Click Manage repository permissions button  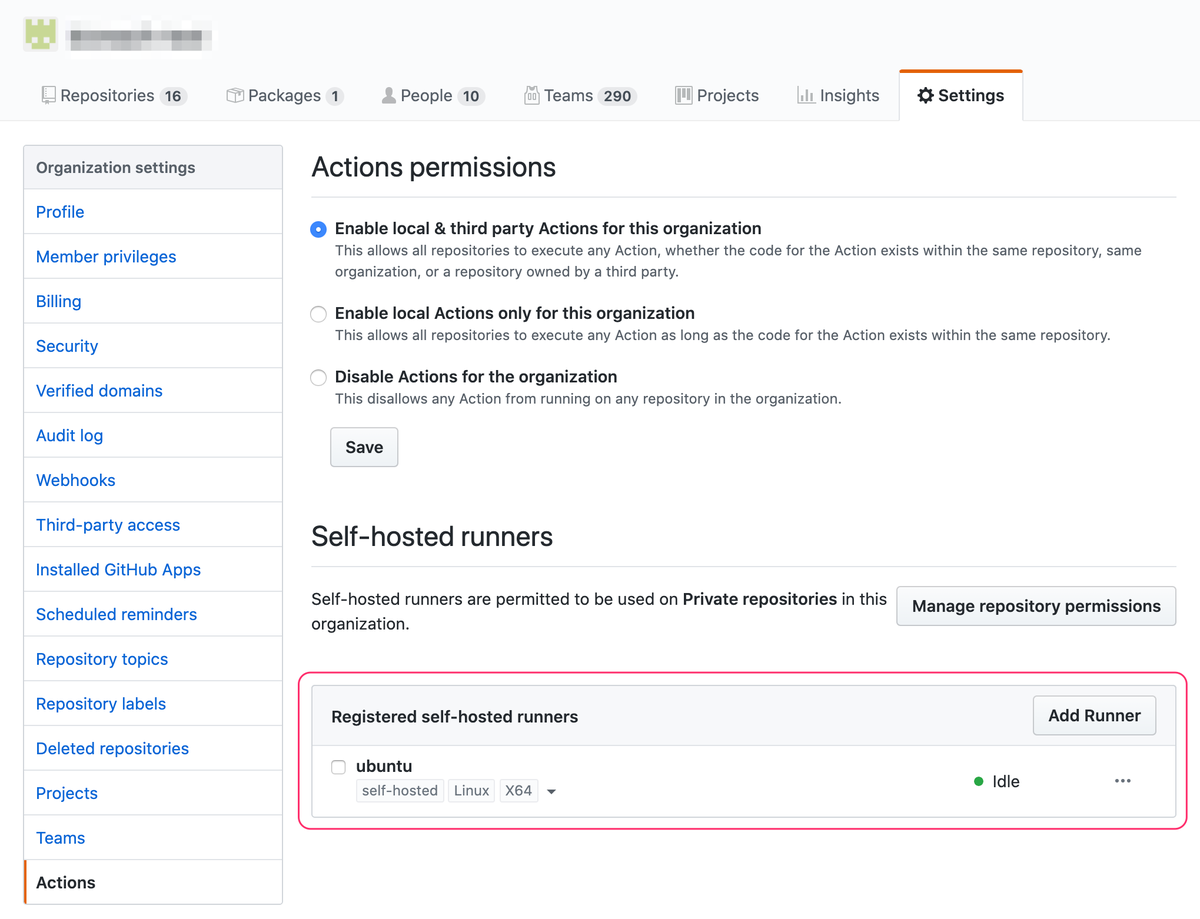pyautogui.click(x=1035, y=606)
